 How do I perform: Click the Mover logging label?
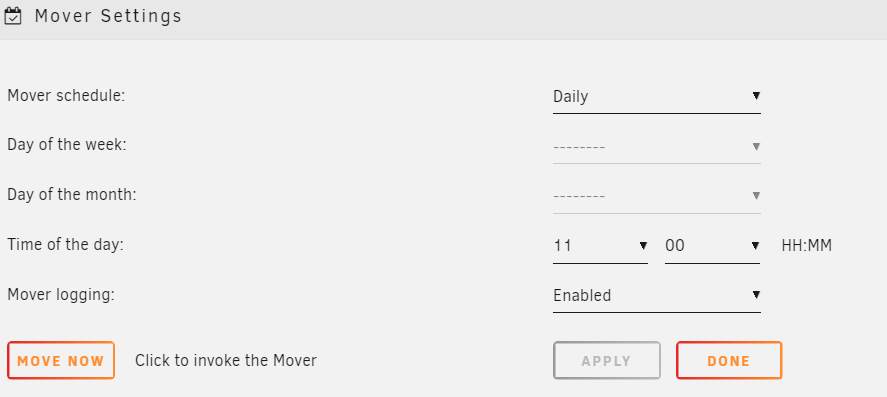point(61,295)
